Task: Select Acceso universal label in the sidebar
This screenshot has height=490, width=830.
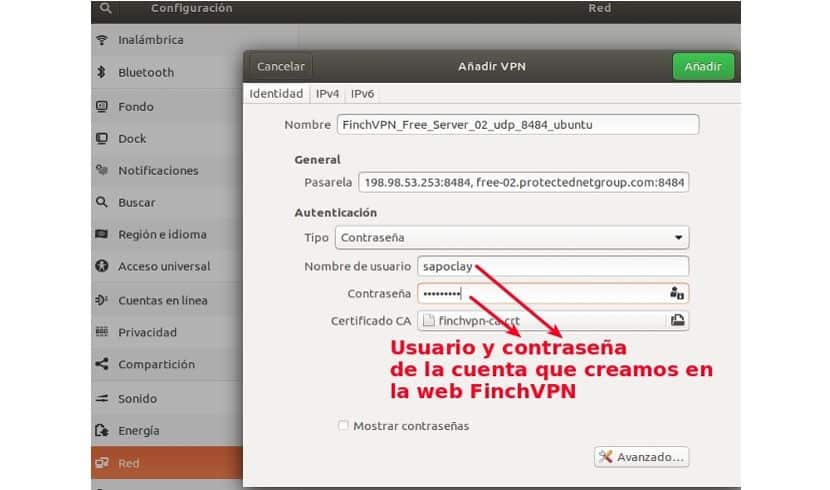Action: click(x=164, y=266)
